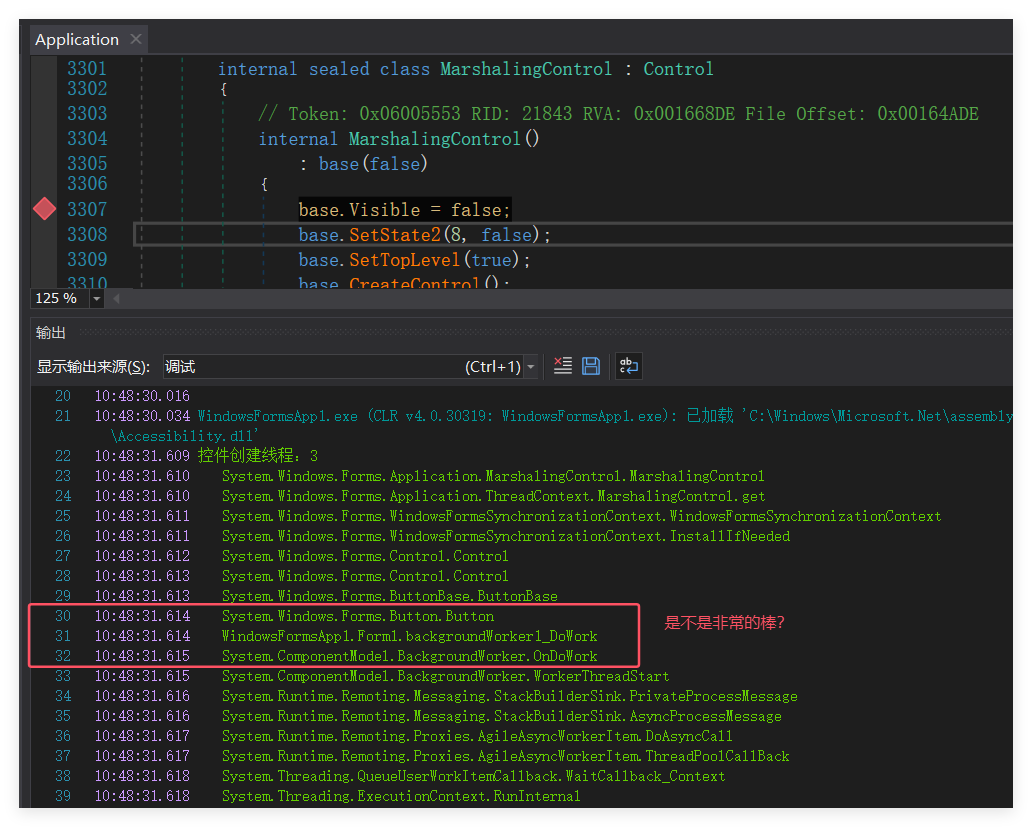Click the Clear All output icon

click(563, 366)
